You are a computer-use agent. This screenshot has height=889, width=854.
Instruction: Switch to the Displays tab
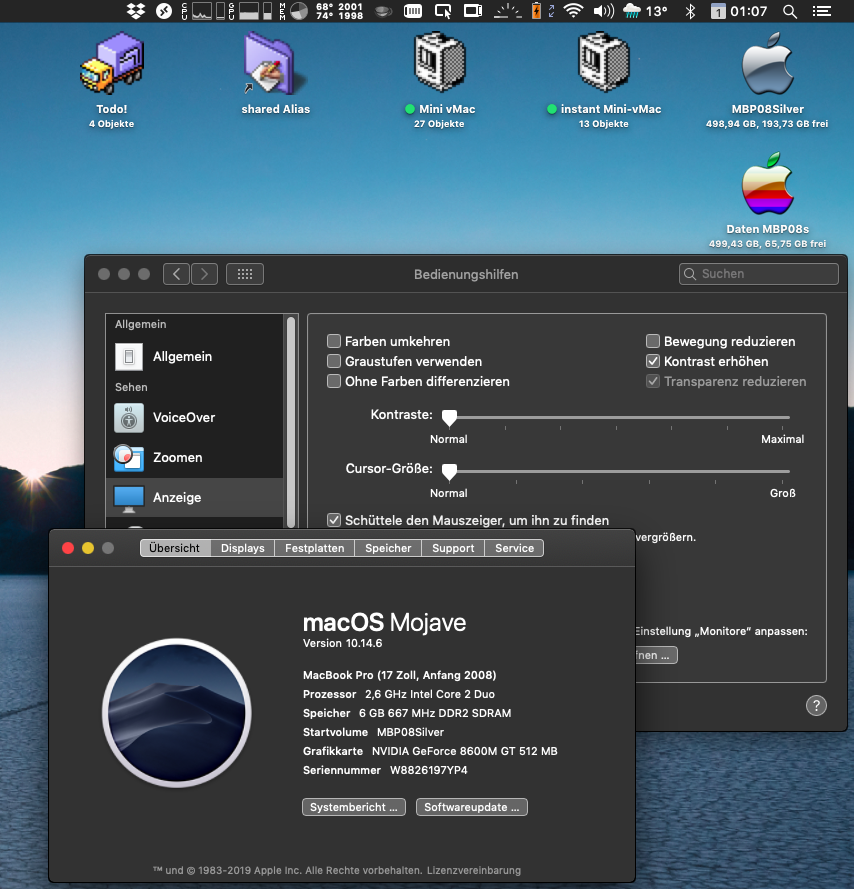coord(243,548)
